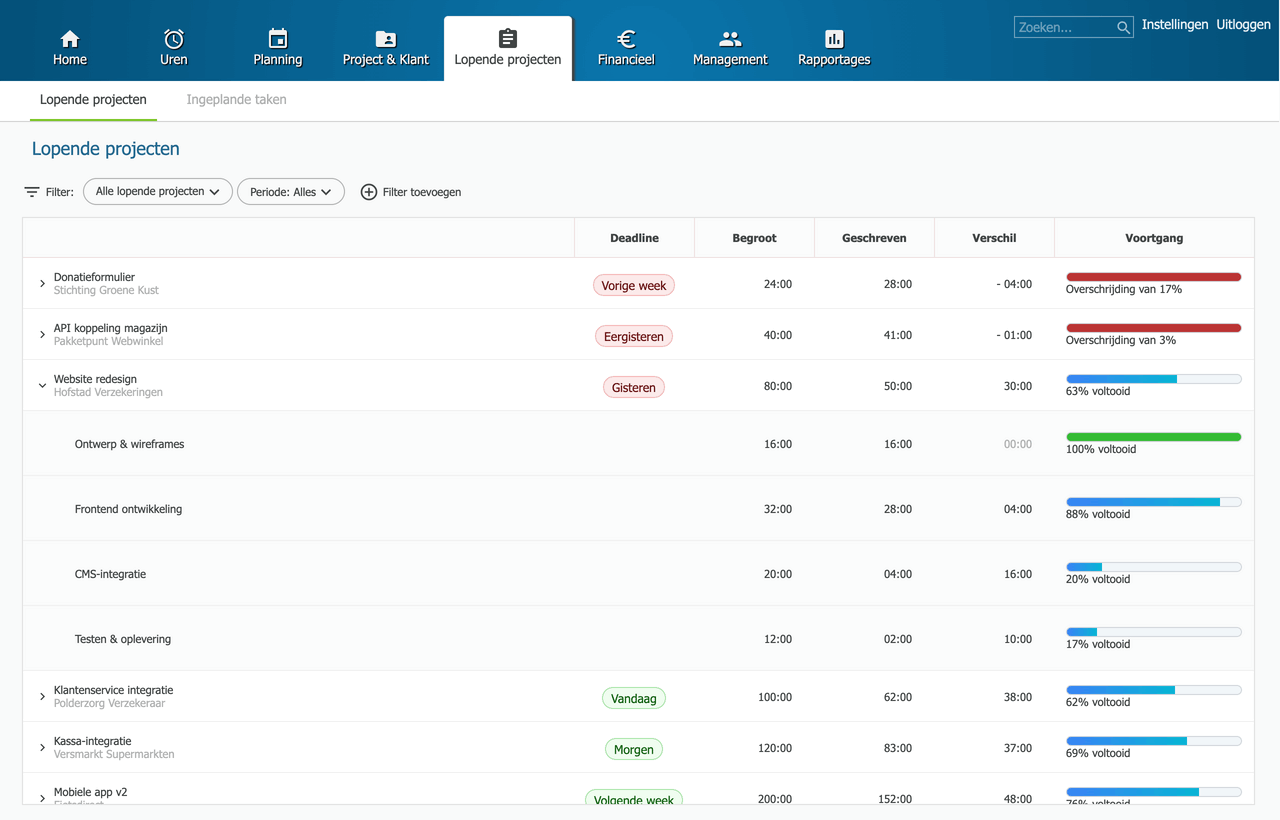
Task: Open Financieel via the euro icon
Action: point(626,39)
